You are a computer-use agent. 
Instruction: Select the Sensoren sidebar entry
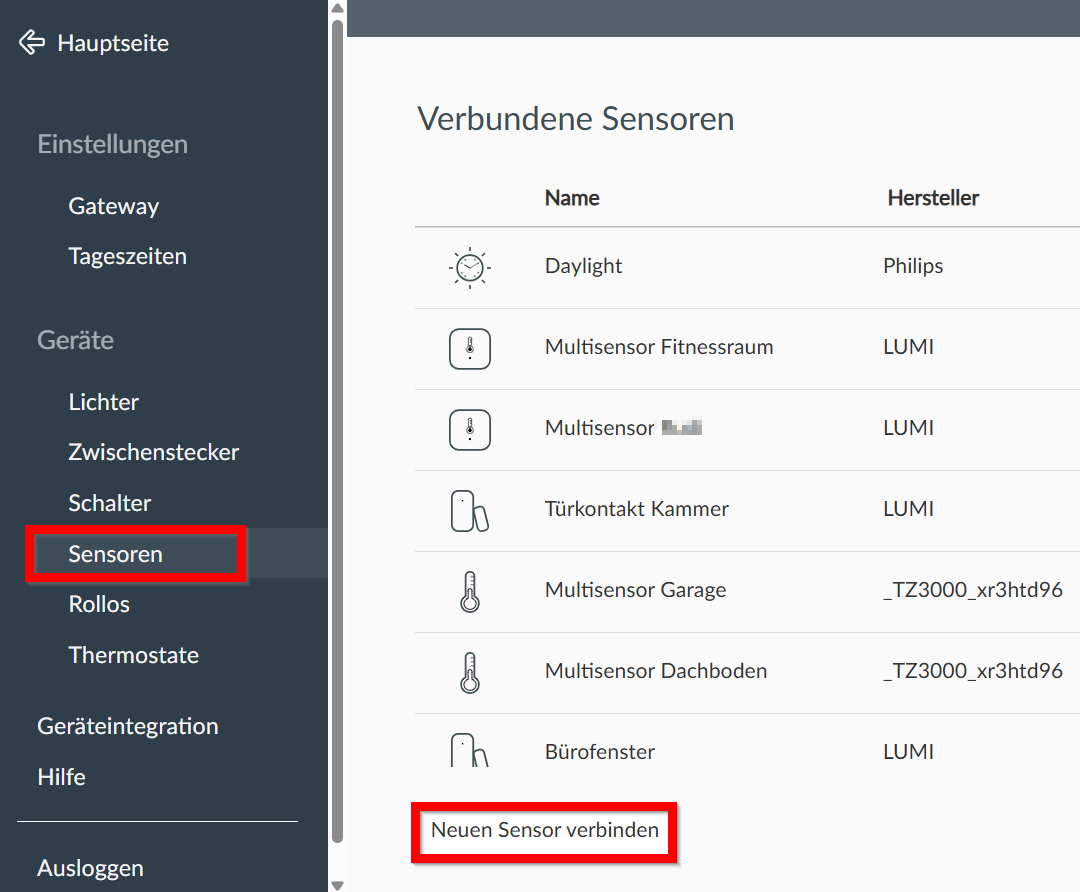click(115, 554)
